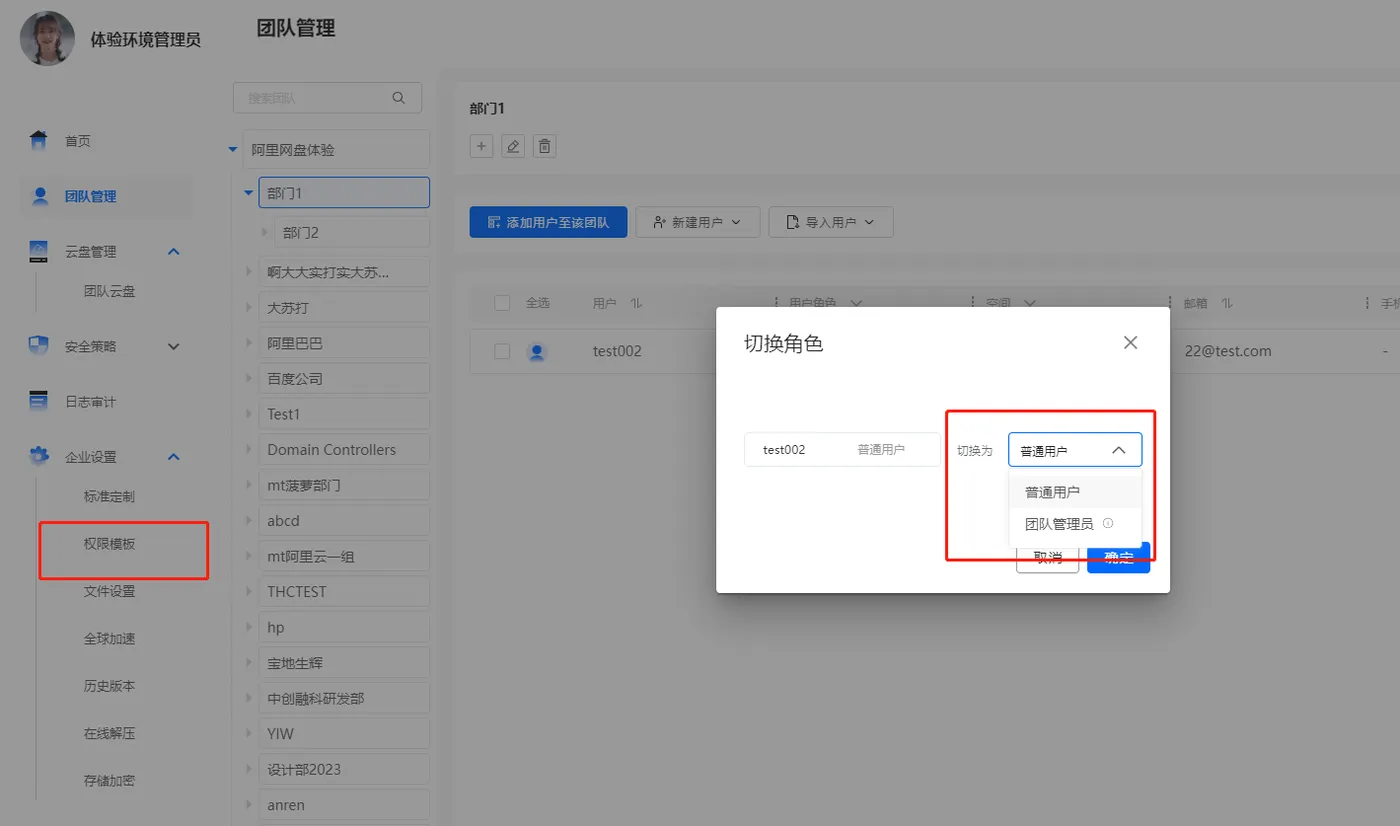Select the mt菠萝部门 team in the tree
1400x826 pixels.
tap(343, 485)
